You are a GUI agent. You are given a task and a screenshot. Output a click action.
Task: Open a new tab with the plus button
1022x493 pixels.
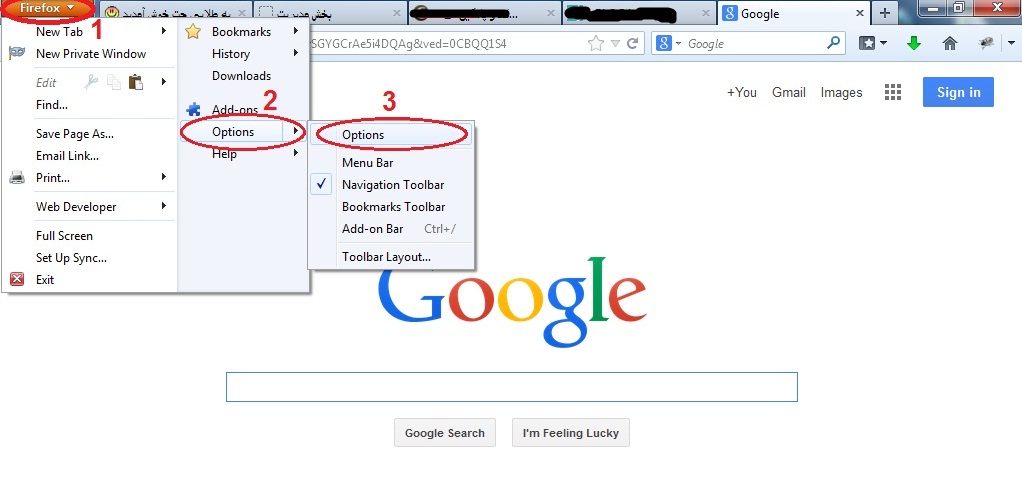click(884, 12)
